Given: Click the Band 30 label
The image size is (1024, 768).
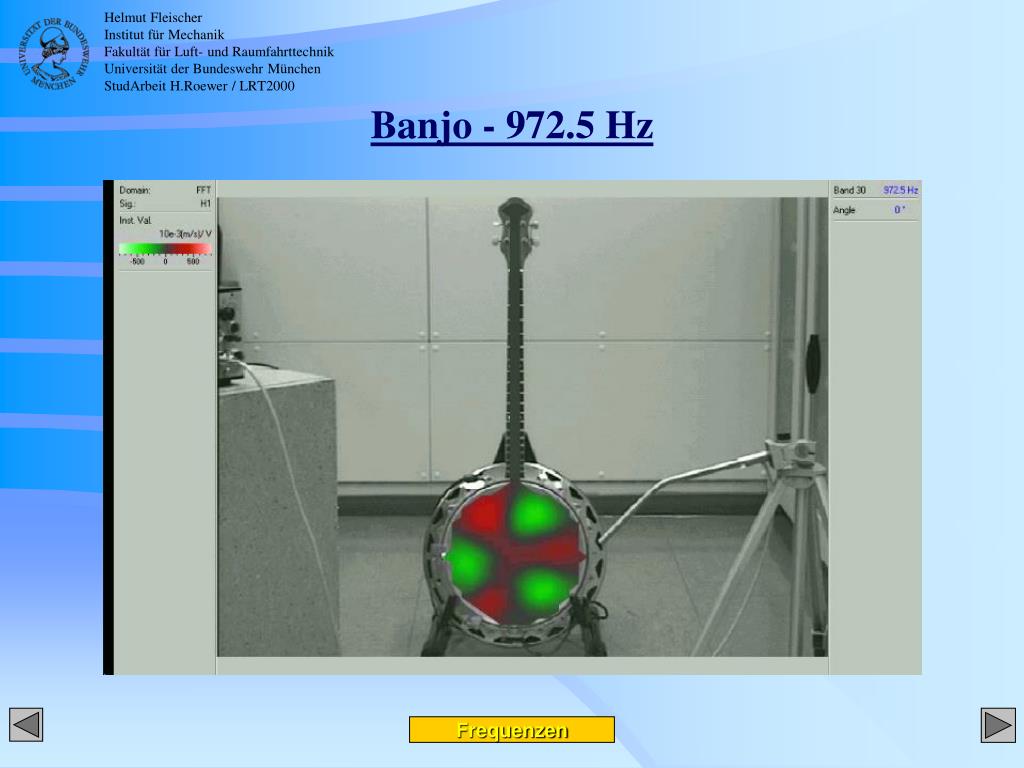Looking at the screenshot, I should point(849,190).
